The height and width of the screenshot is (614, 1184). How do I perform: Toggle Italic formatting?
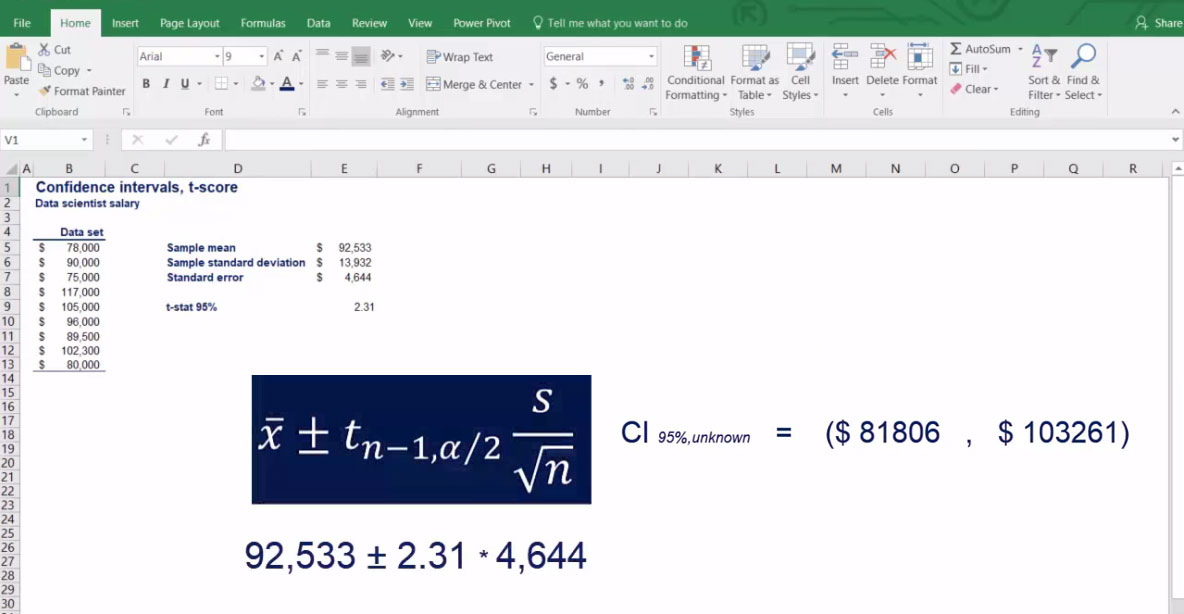click(165, 84)
